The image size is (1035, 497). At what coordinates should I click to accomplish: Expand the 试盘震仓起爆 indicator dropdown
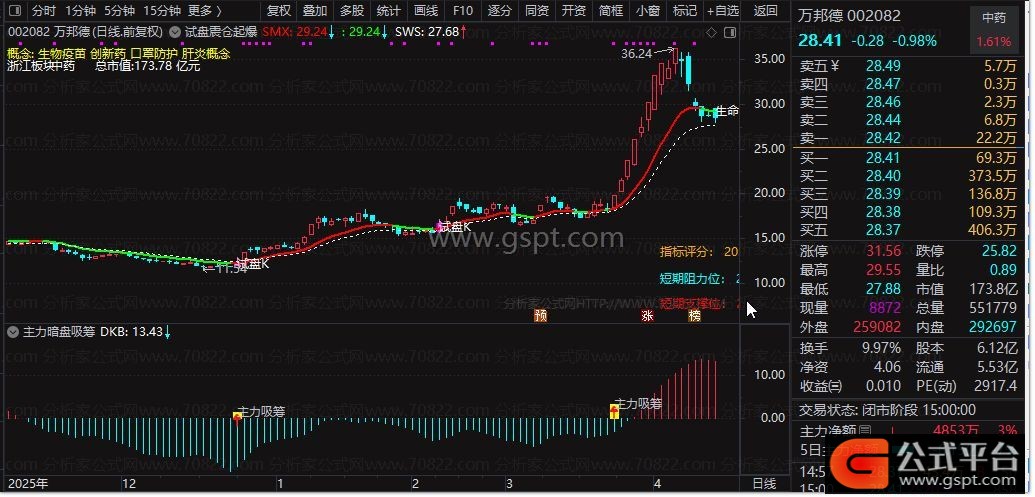click(x=174, y=32)
